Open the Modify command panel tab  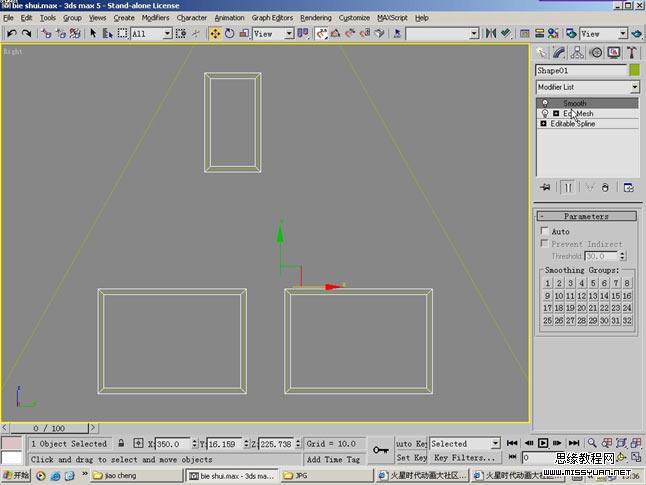click(559, 52)
